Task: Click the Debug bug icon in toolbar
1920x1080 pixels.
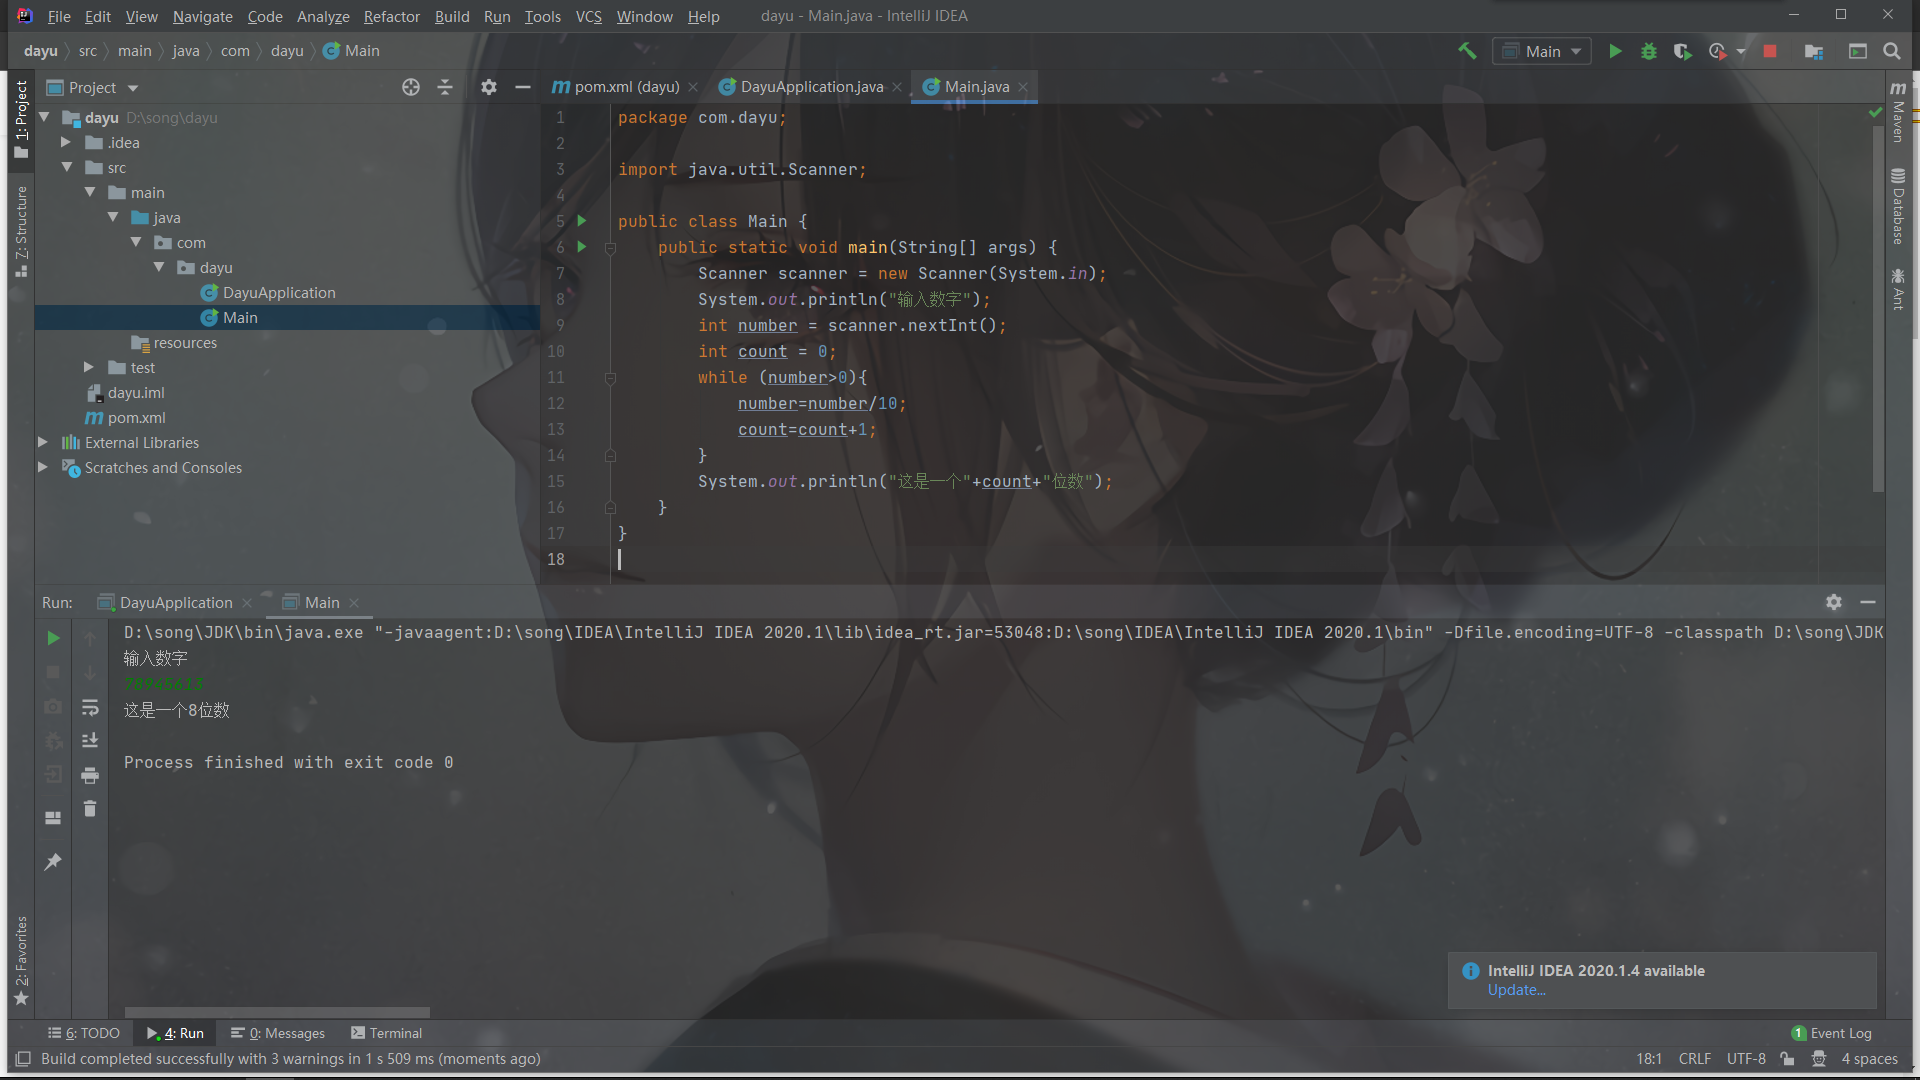Action: pyautogui.click(x=1649, y=51)
